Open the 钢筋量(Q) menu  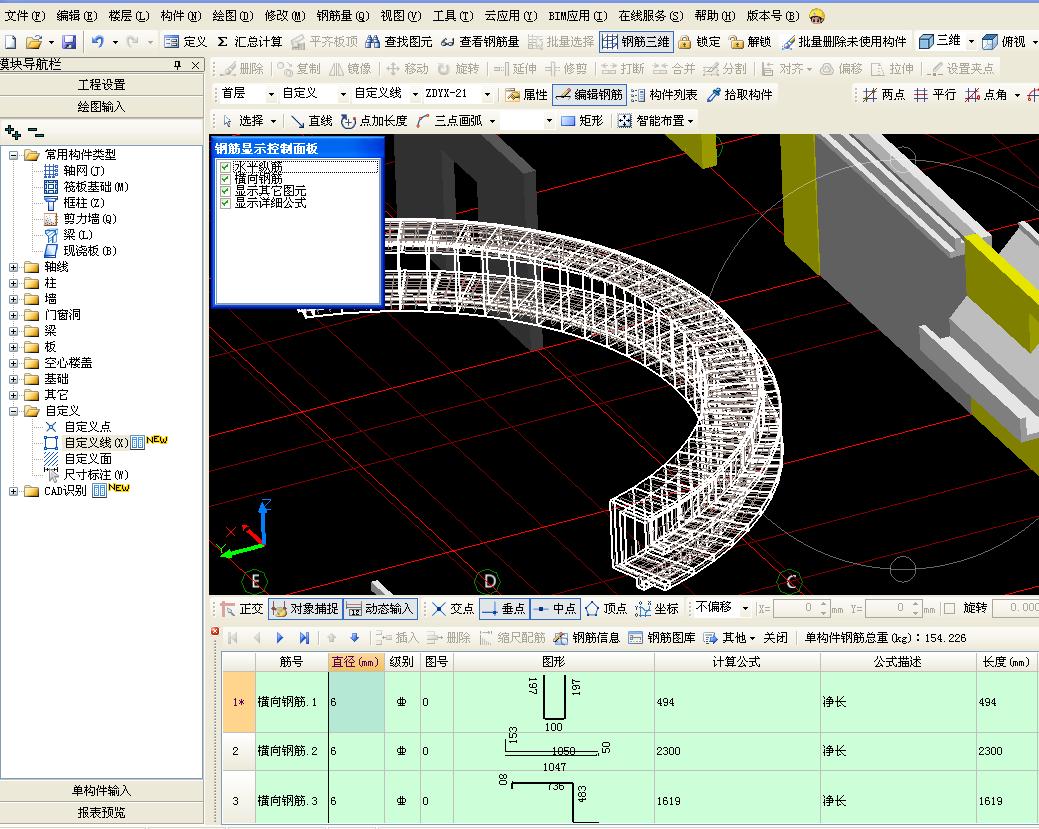pyautogui.click(x=343, y=16)
